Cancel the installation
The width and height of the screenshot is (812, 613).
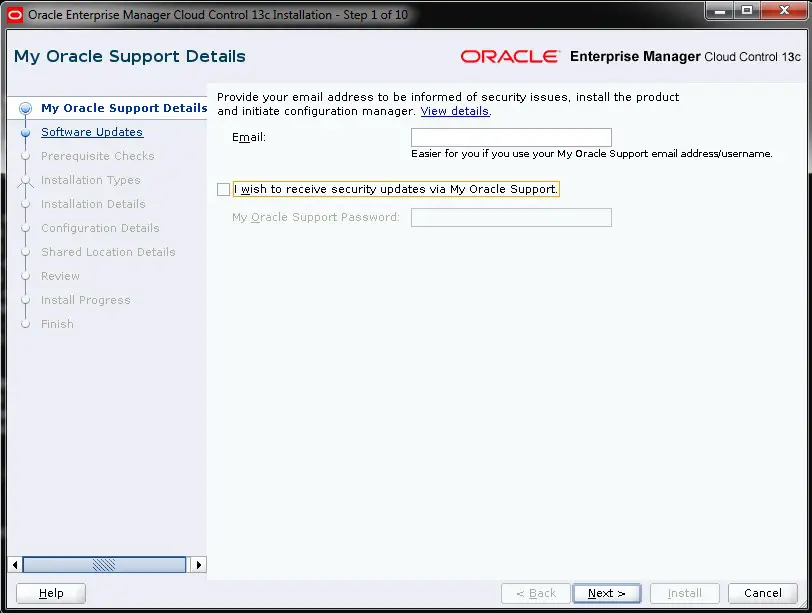pos(762,593)
